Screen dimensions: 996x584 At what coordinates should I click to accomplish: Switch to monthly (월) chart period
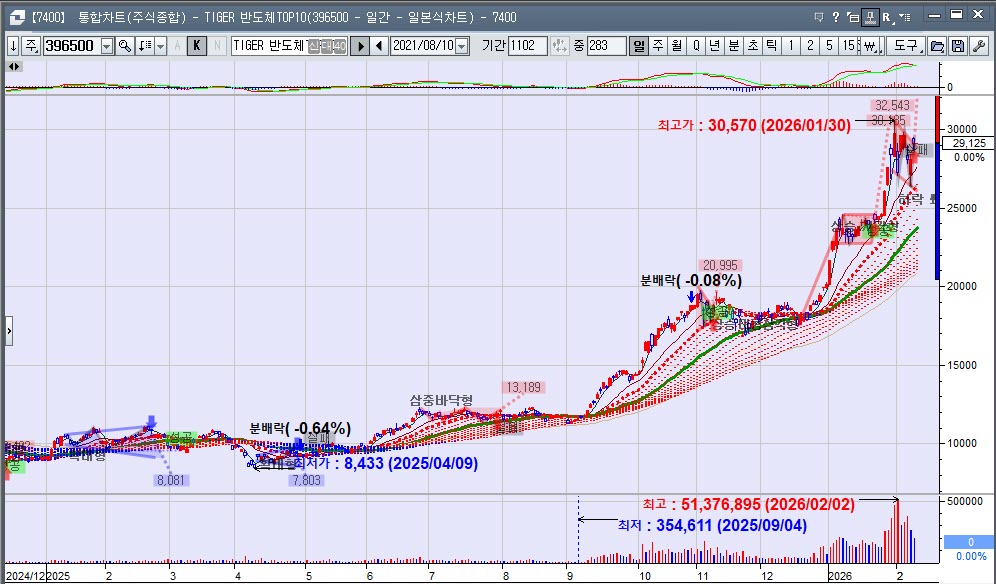click(677, 46)
